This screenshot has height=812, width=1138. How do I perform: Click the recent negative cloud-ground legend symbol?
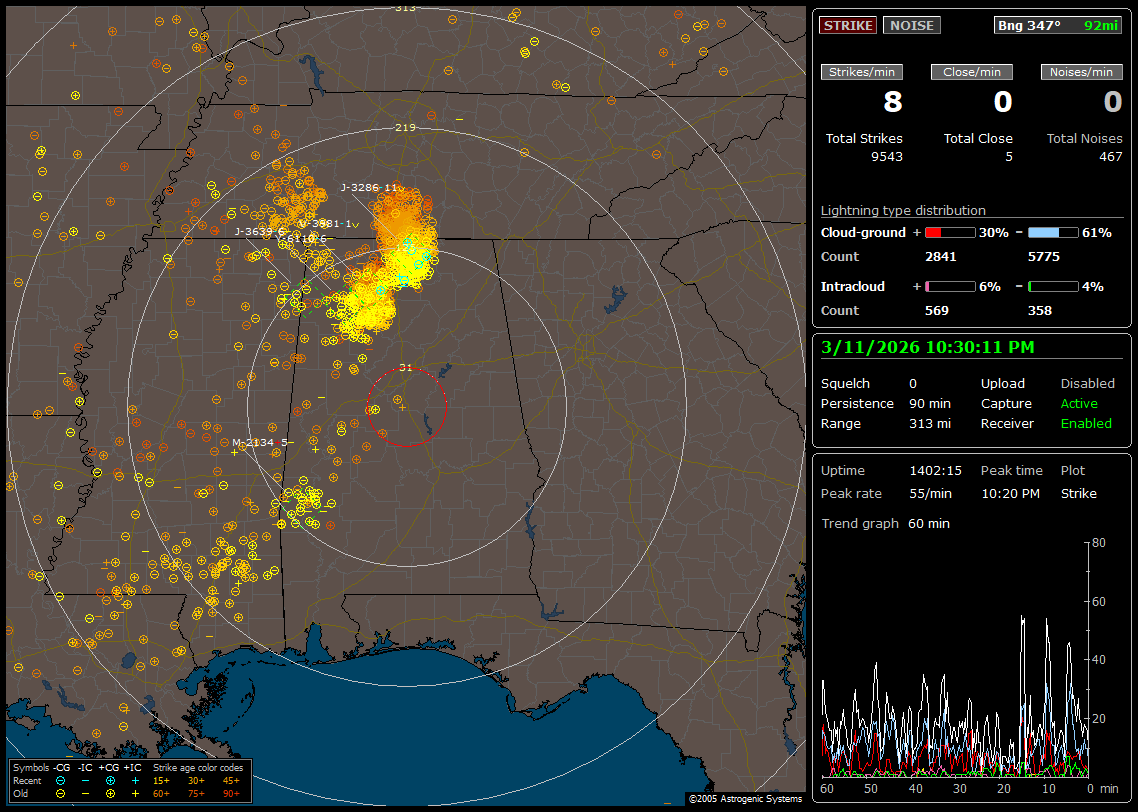[x=61, y=780]
